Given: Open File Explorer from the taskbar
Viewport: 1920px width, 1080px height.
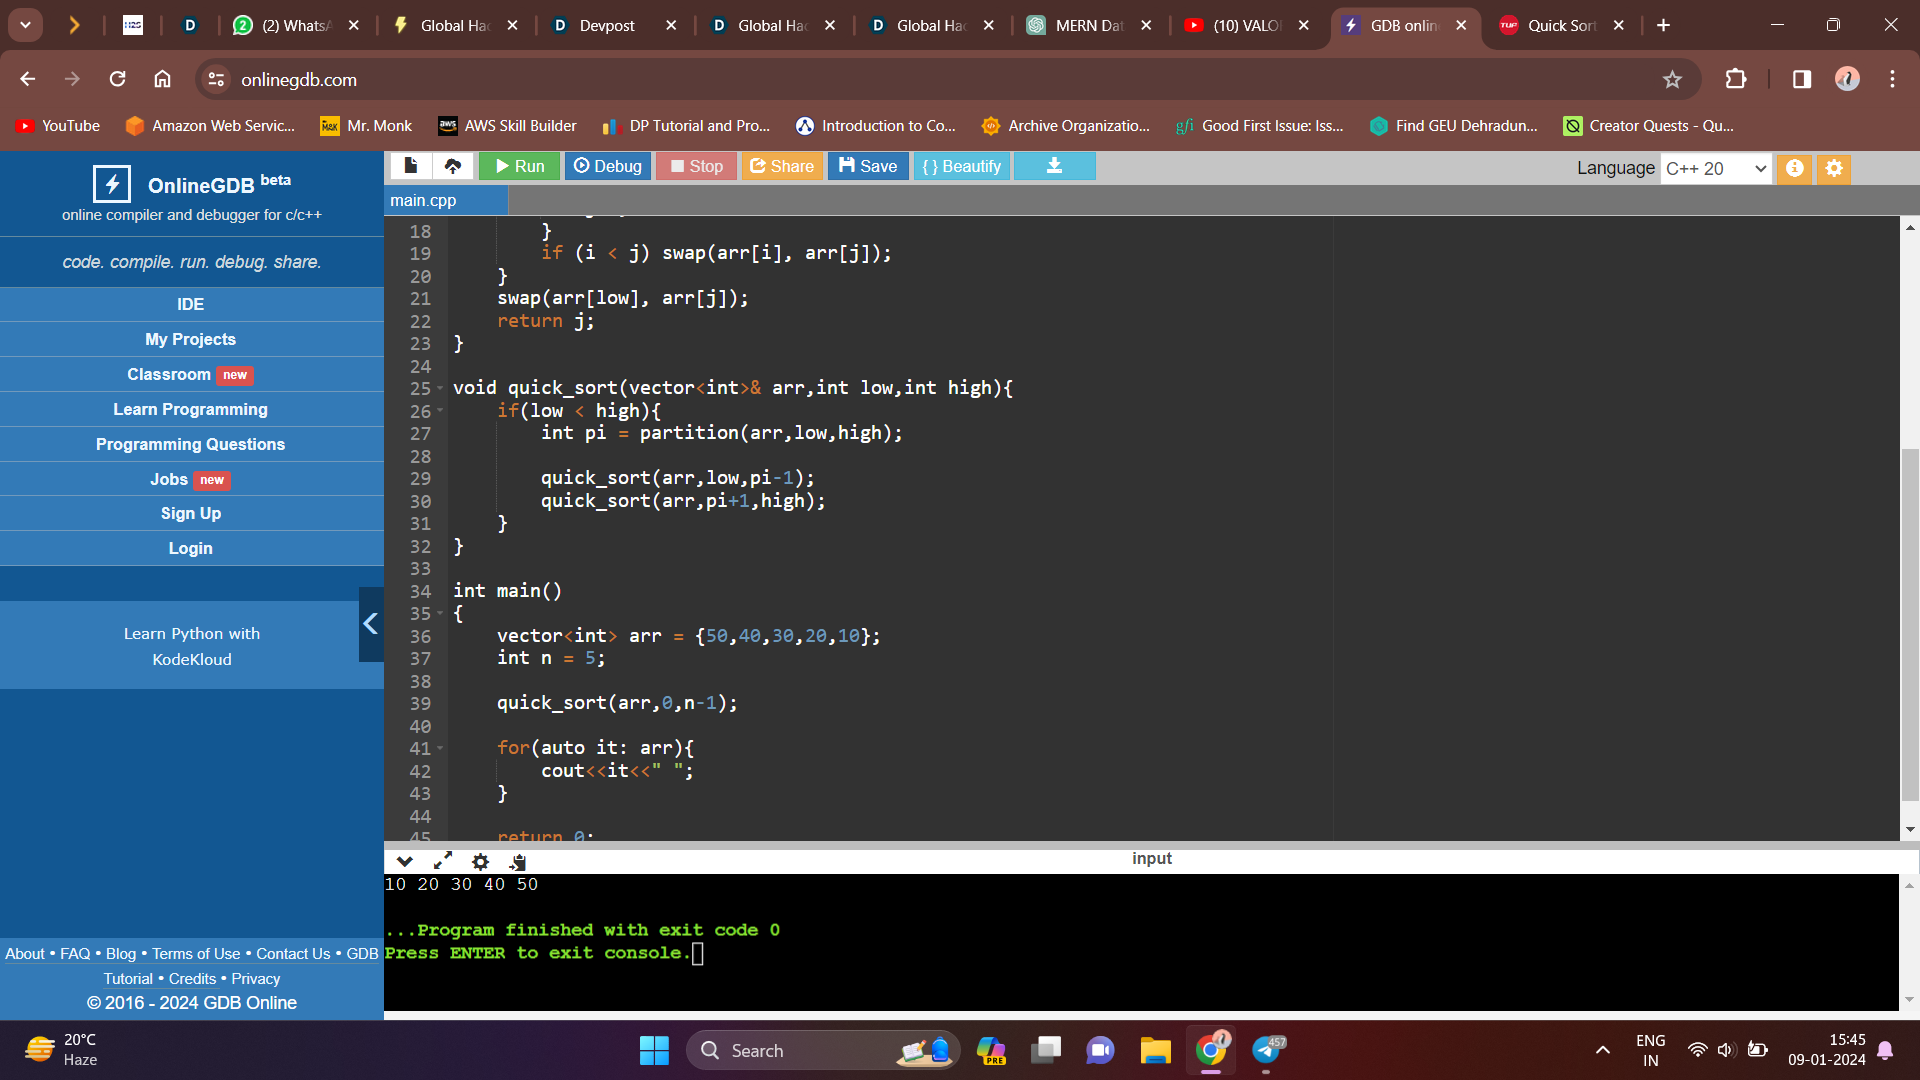Looking at the screenshot, I should (1155, 1050).
